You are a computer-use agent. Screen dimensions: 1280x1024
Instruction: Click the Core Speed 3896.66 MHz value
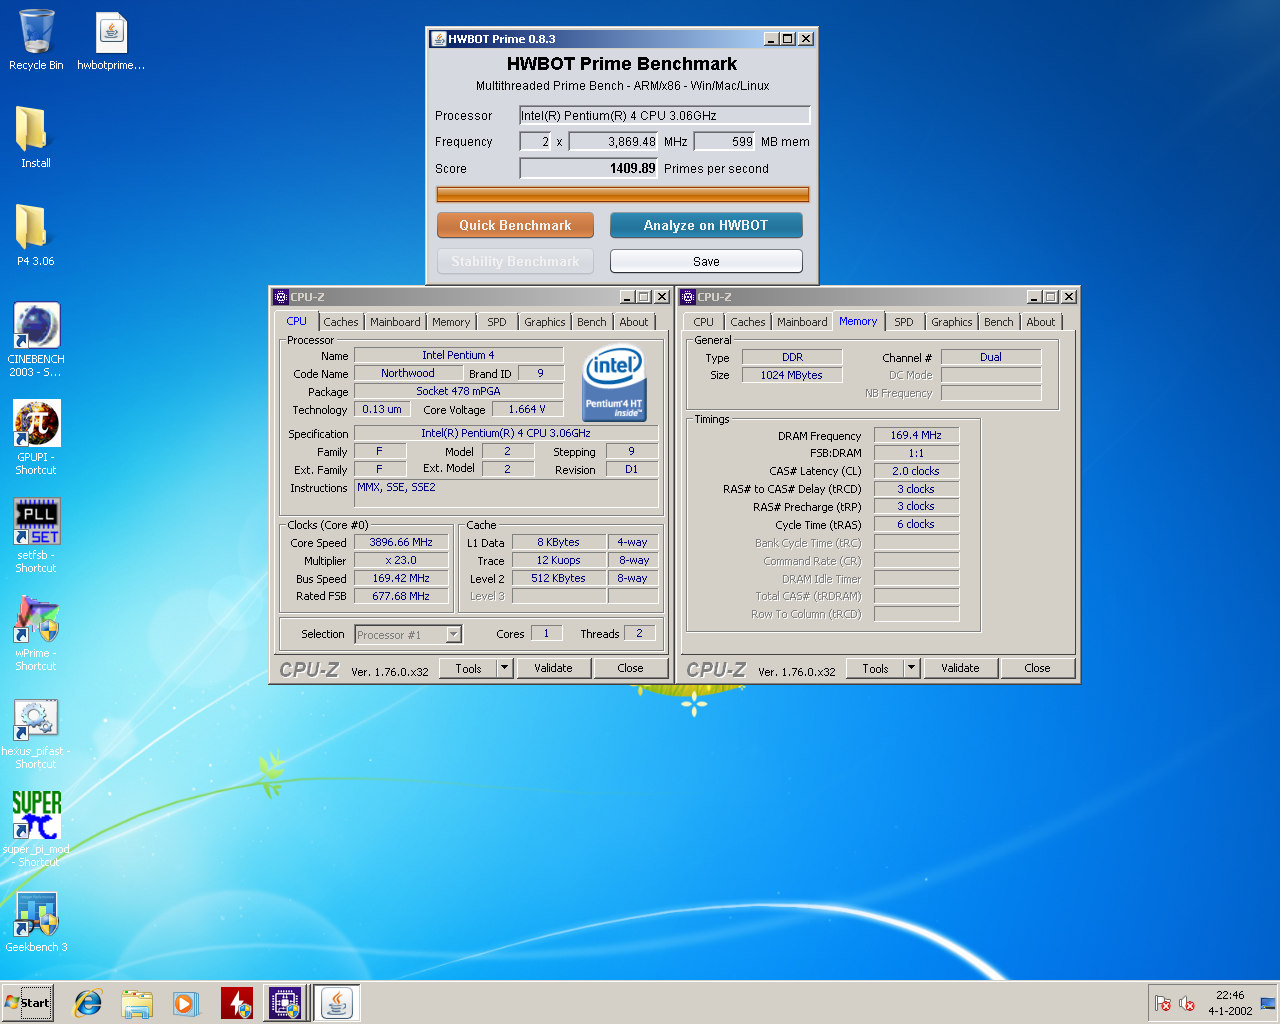tap(401, 542)
